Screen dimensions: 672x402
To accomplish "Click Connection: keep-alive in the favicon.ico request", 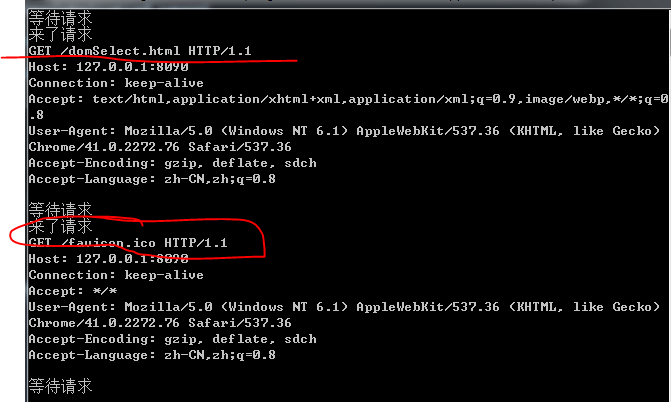I will pos(116,275).
